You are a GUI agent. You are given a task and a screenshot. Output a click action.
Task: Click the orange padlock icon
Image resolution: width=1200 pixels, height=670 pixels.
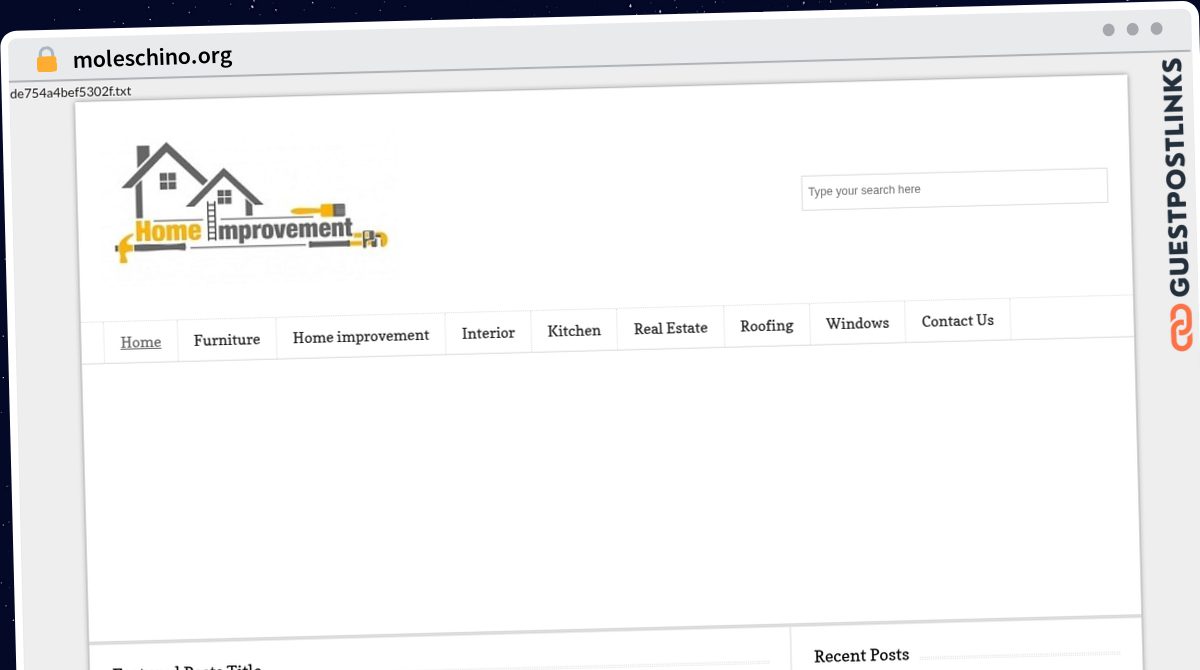tap(47, 60)
